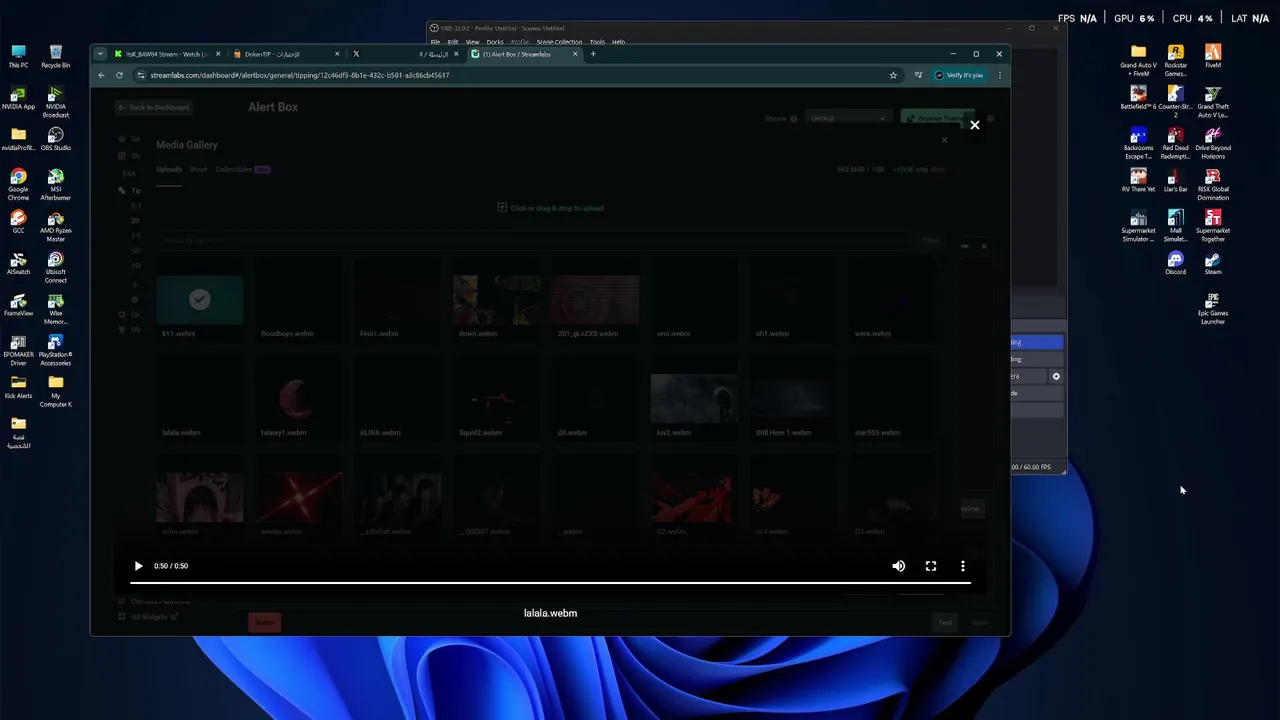The image size is (1280, 720).
Task: Open Scene Collection menu in OBS
Action: pos(559,42)
